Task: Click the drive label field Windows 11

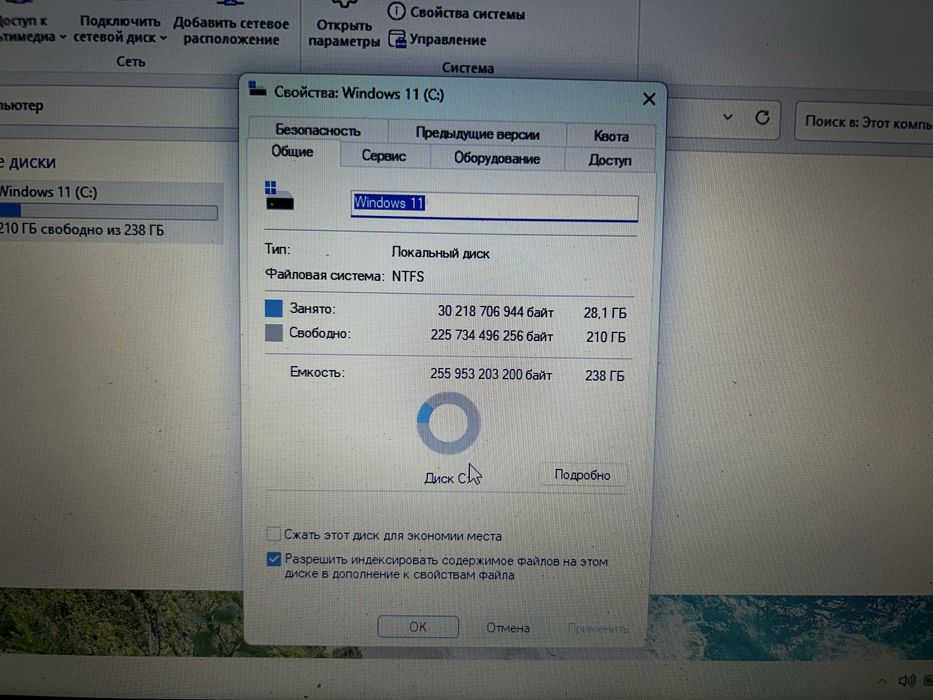Action: point(494,207)
